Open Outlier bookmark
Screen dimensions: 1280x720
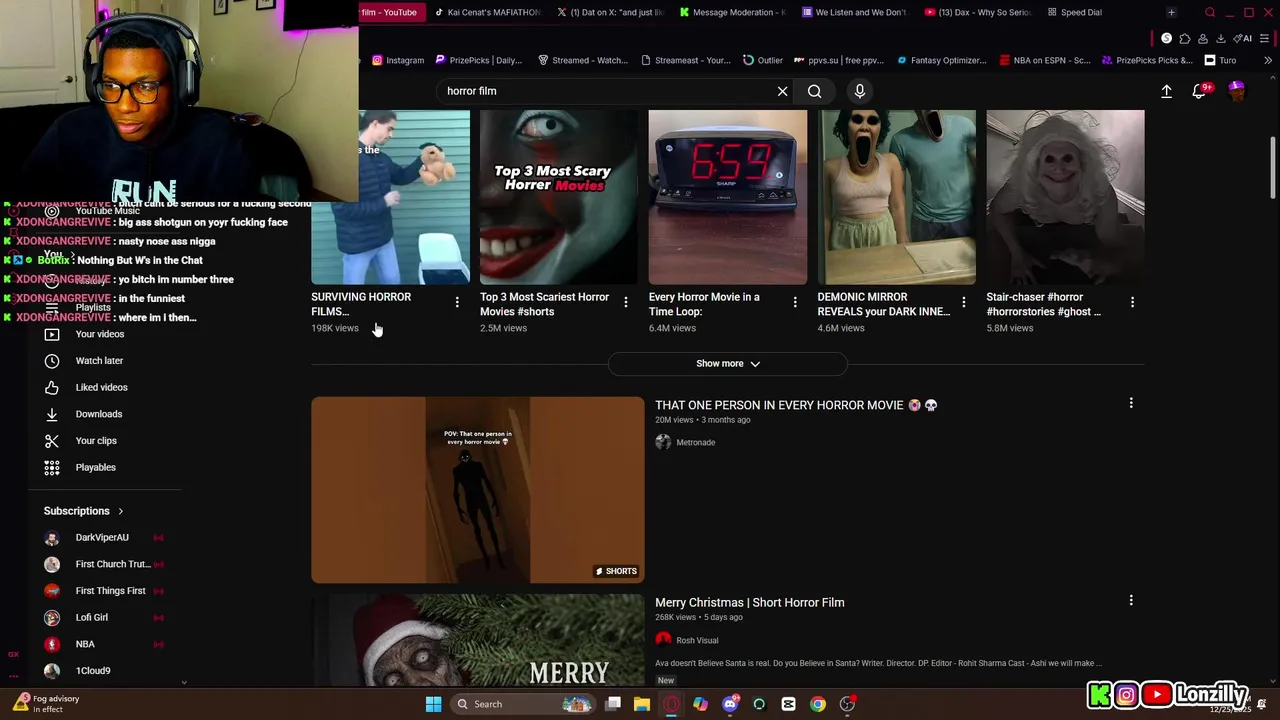tap(763, 60)
